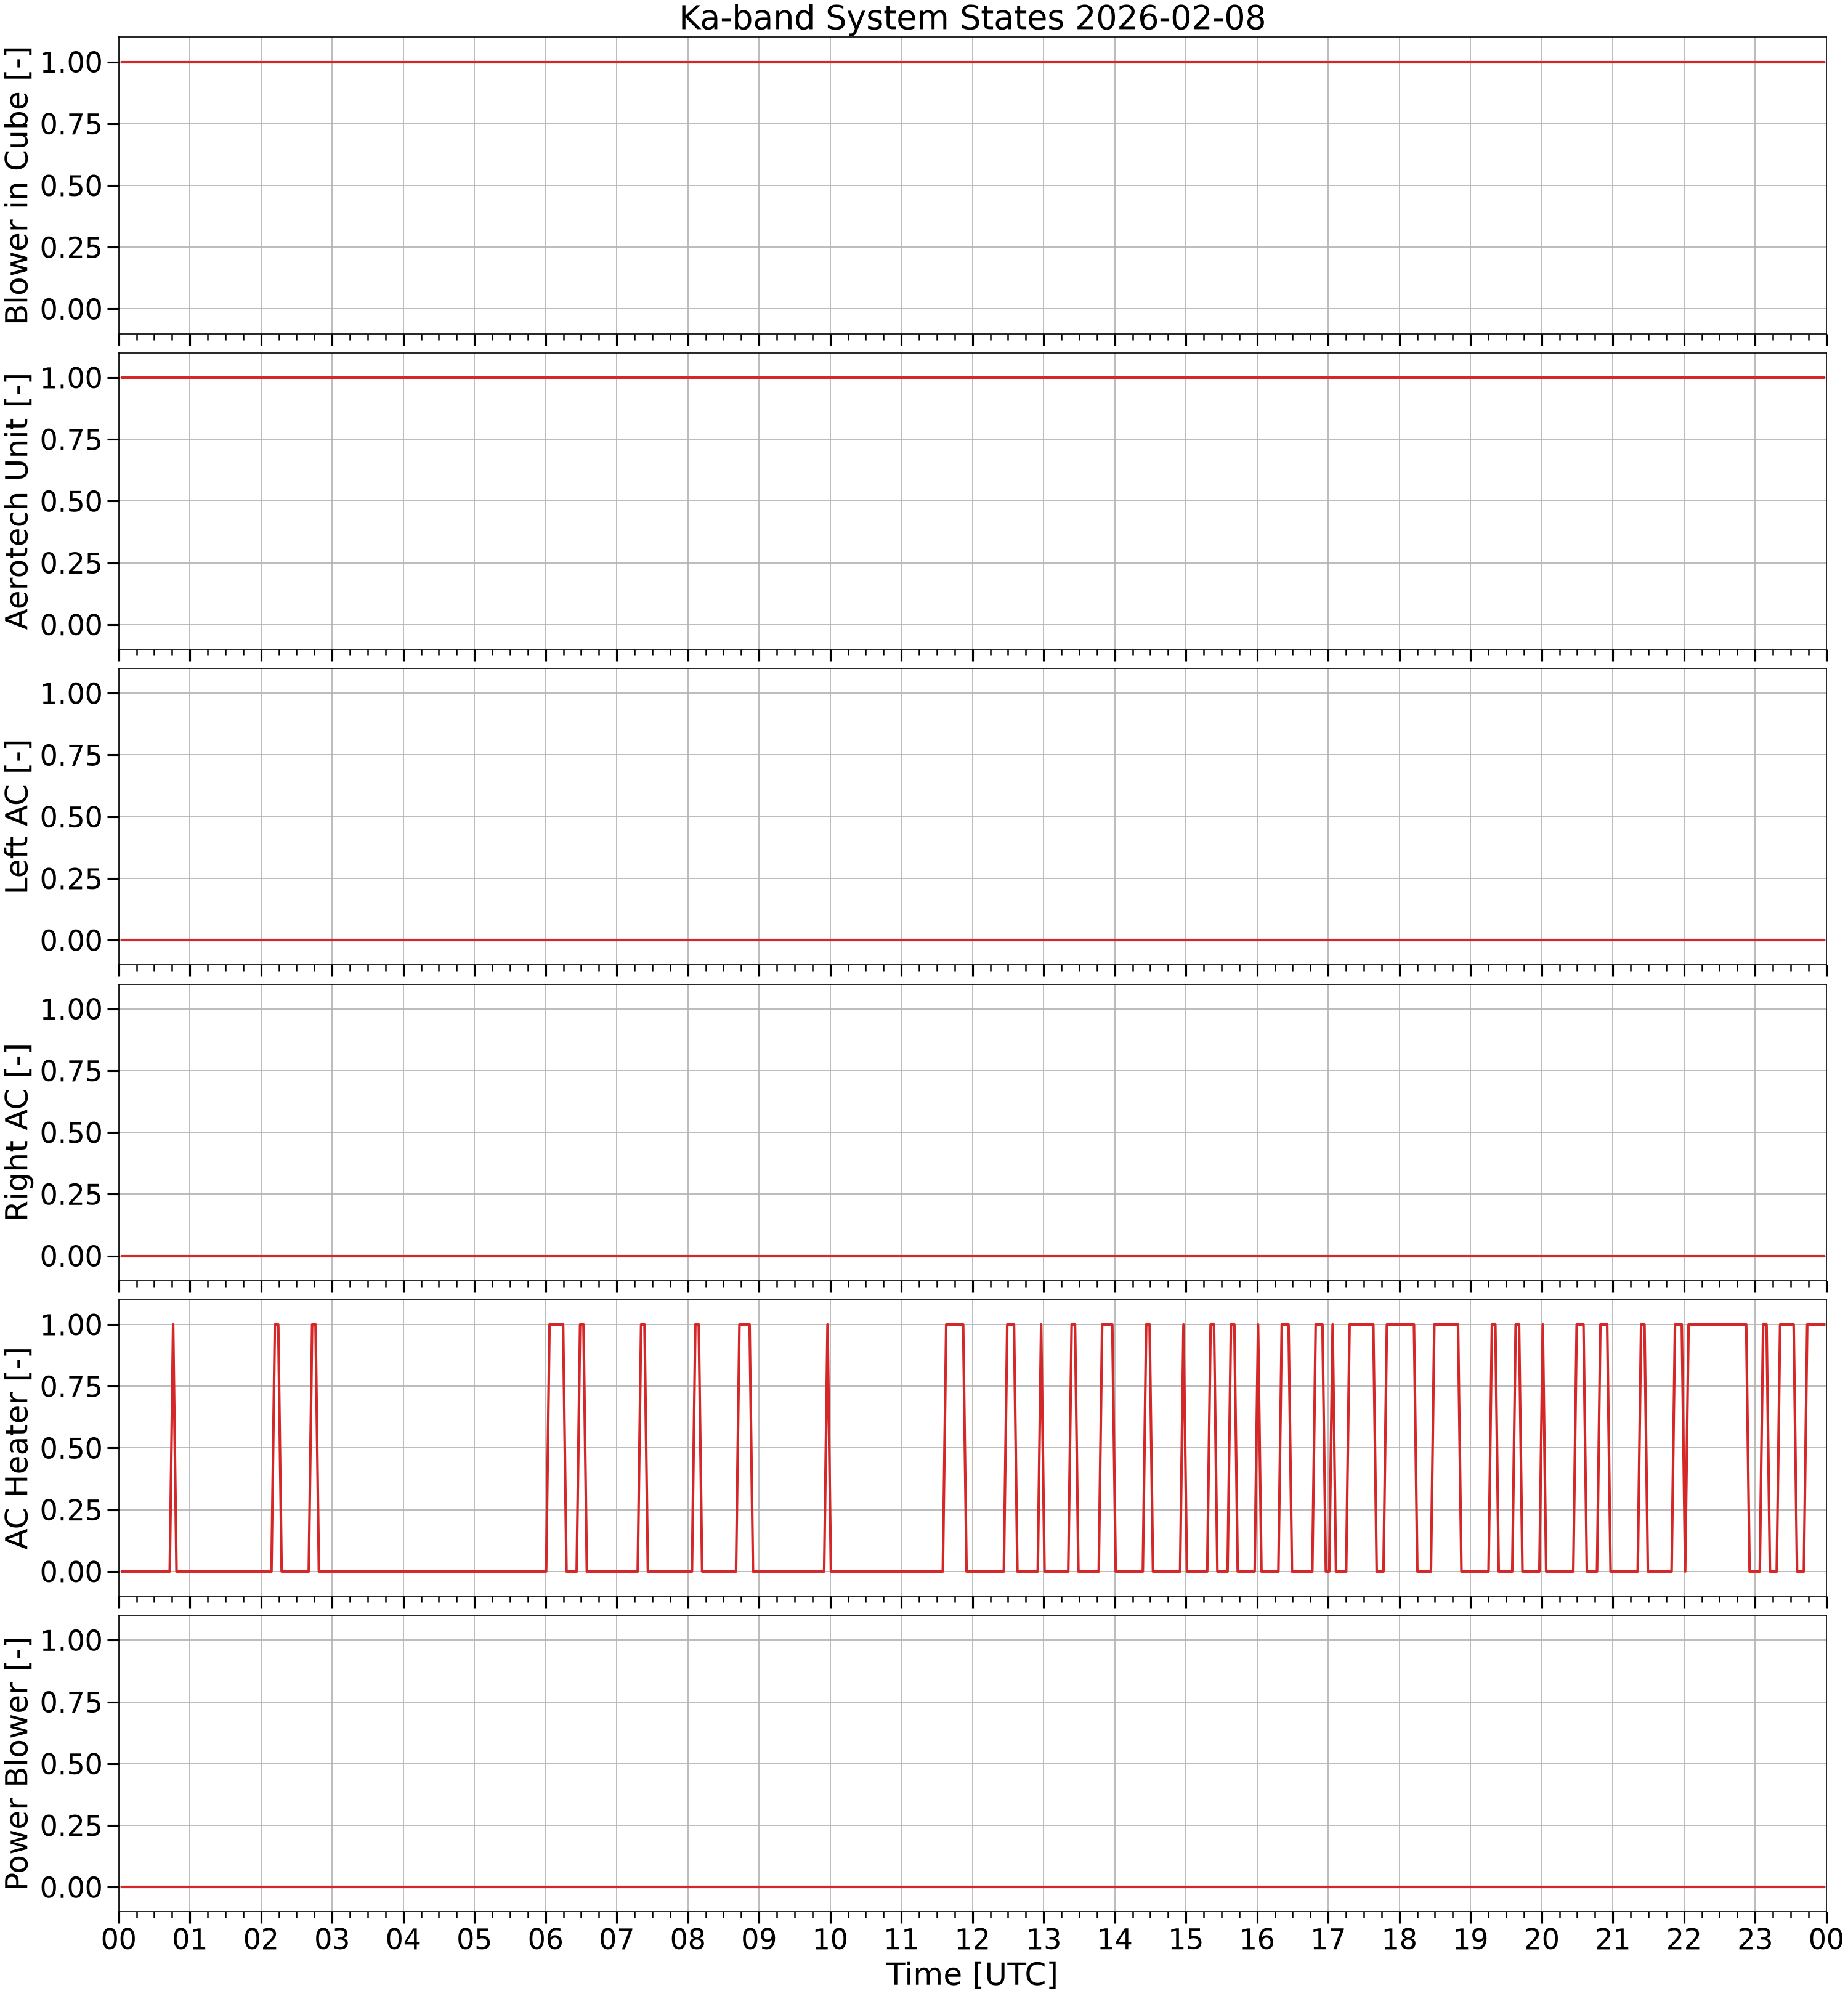
Task: Click the 03 hour tick label
Action: 332,1939
